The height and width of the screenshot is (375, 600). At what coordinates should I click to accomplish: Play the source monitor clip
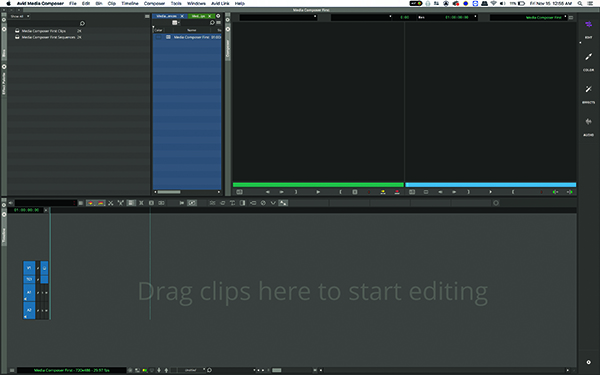click(318, 192)
